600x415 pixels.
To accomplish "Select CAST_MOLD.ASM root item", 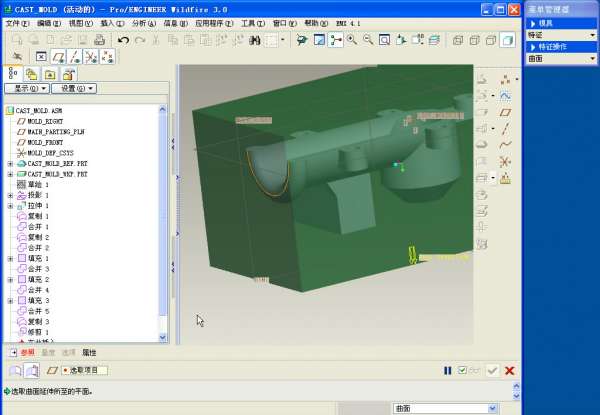I will coord(38,111).
